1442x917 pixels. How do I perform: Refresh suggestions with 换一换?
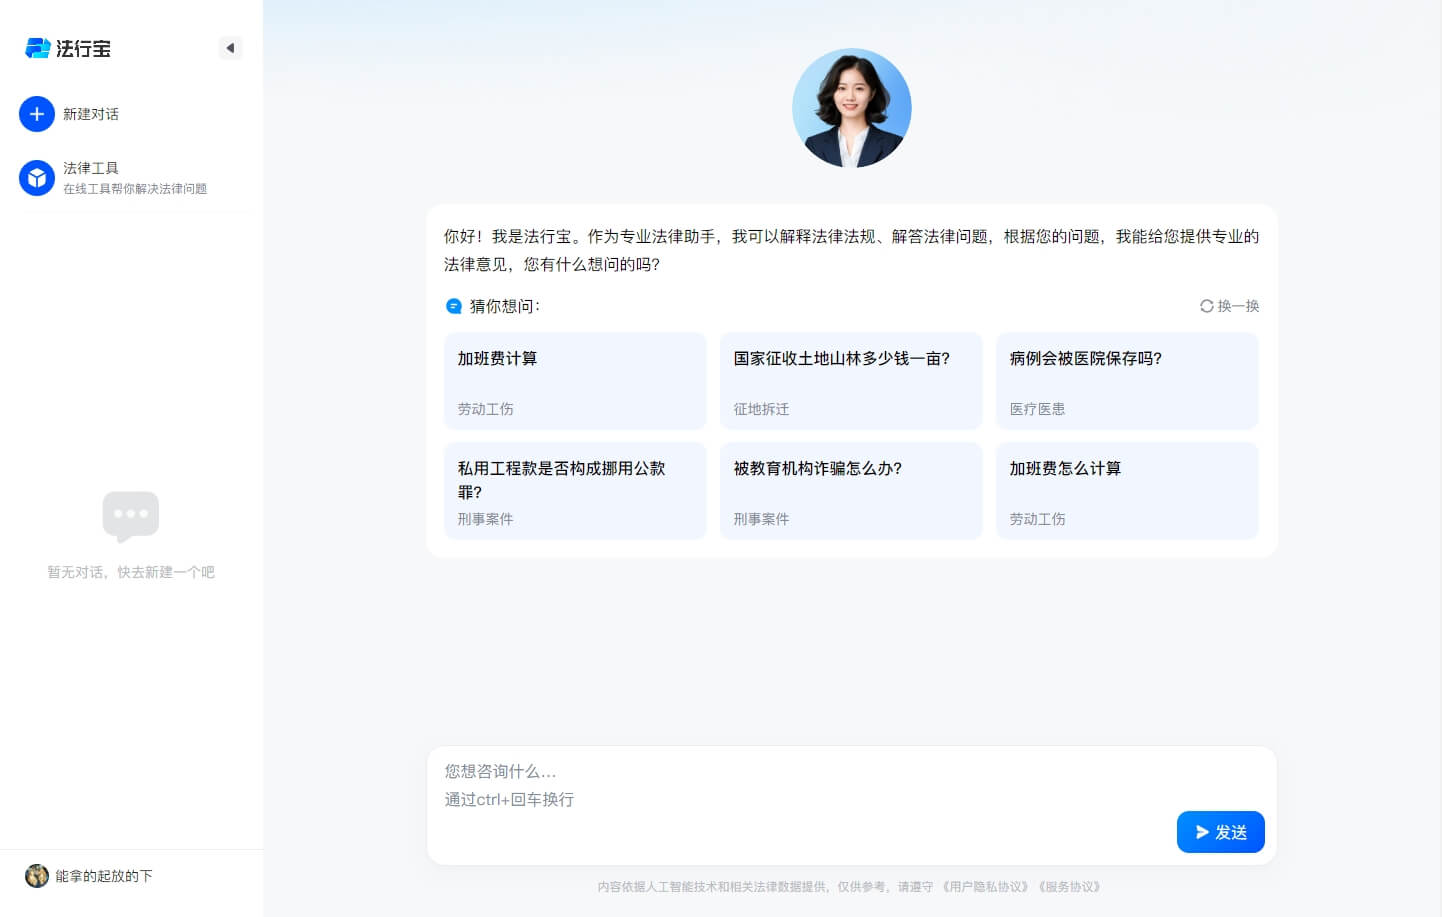(x=1229, y=306)
